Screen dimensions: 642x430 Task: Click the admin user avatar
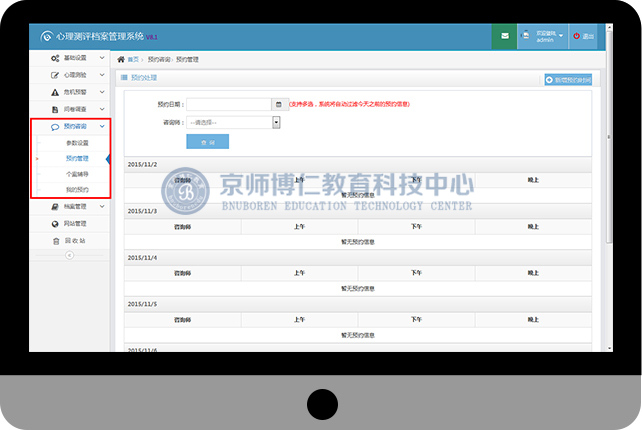pos(525,36)
